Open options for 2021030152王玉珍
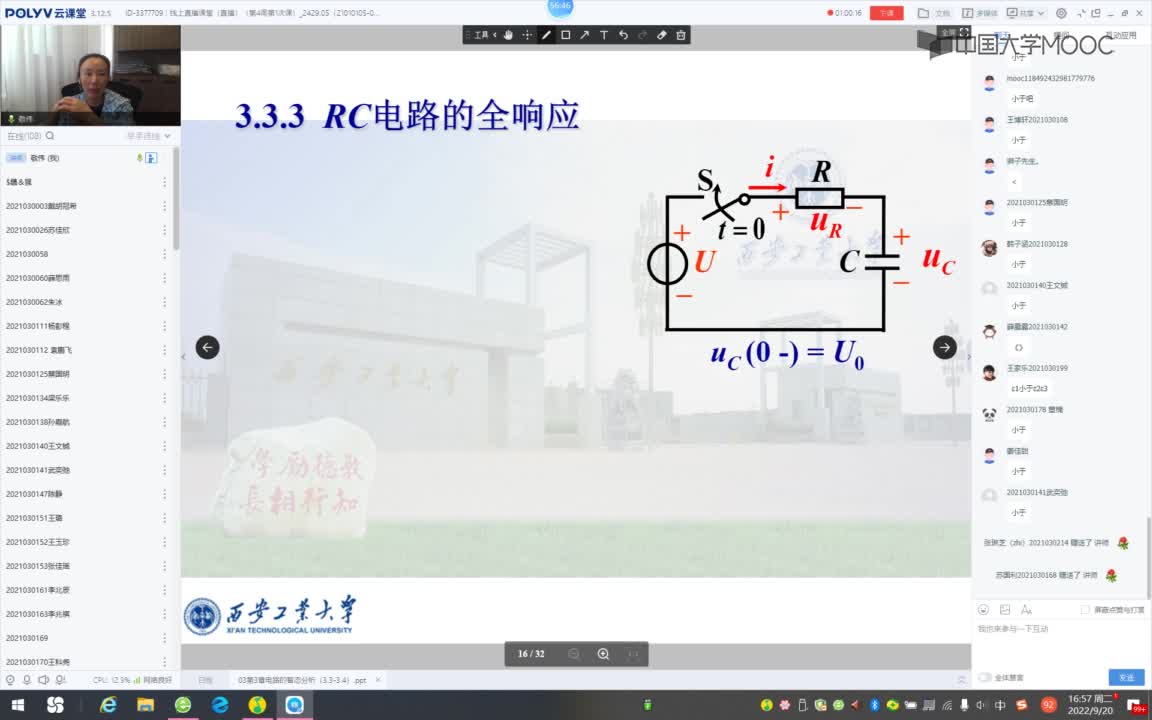Image resolution: width=1152 pixels, height=720 pixels. coord(164,542)
